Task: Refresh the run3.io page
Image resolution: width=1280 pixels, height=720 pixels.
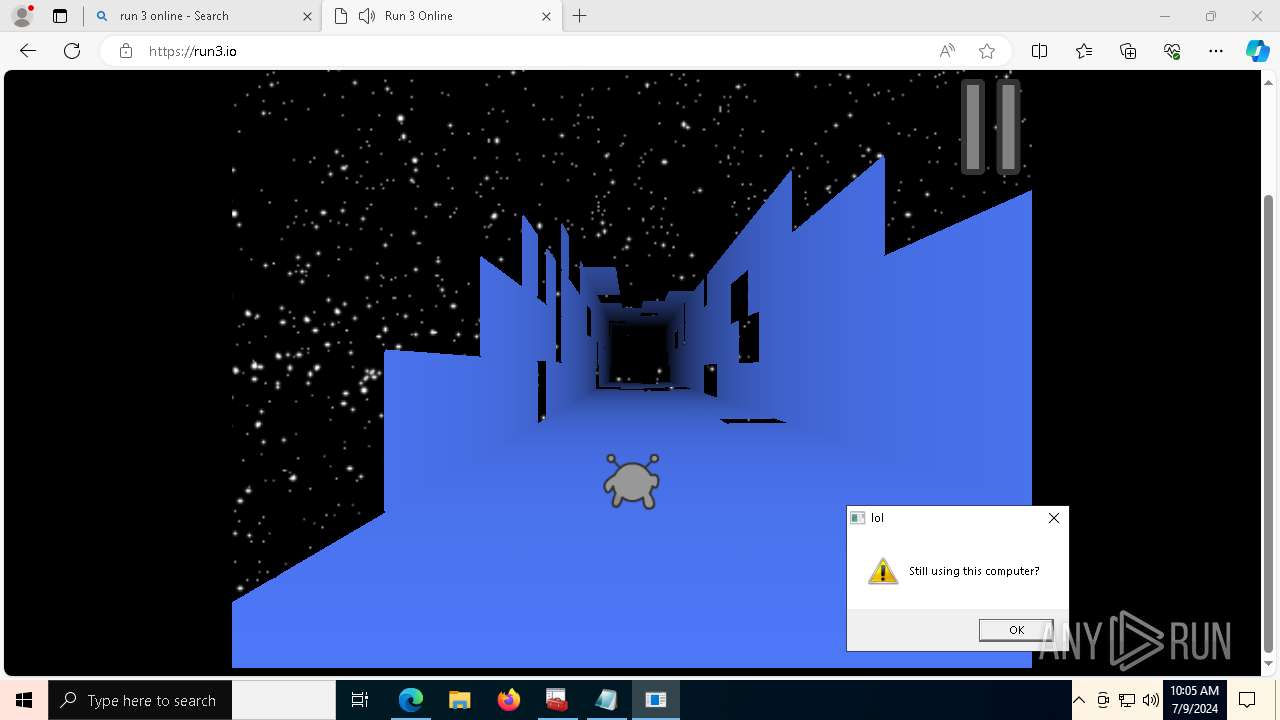Action: click(x=72, y=51)
